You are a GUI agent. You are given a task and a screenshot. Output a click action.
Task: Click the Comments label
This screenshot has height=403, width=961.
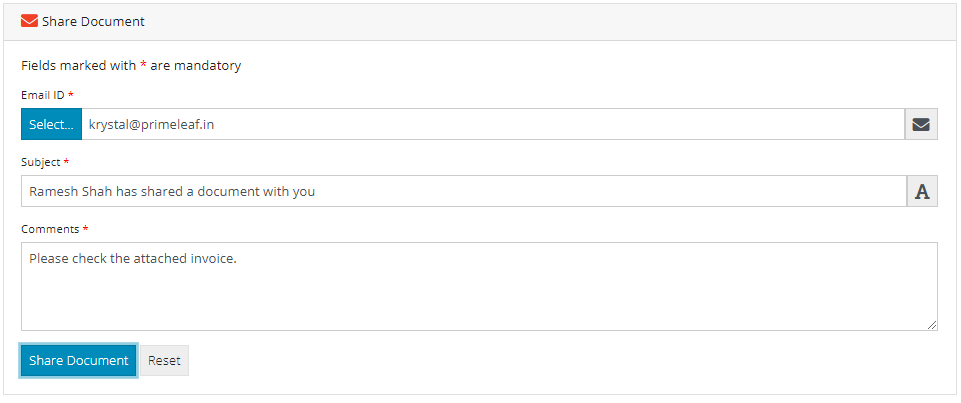click(50, 229)
